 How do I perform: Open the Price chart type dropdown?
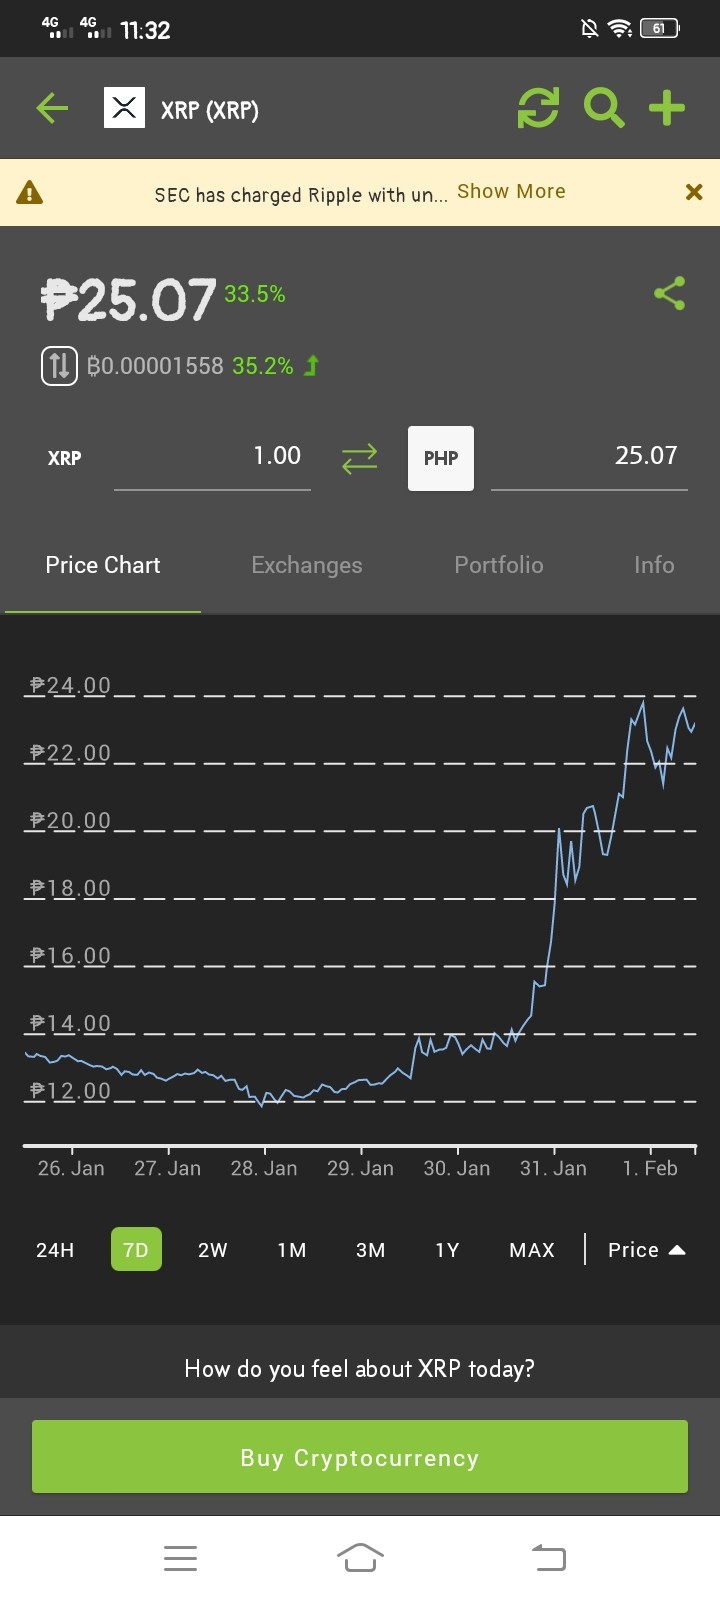click(647, 1250)
